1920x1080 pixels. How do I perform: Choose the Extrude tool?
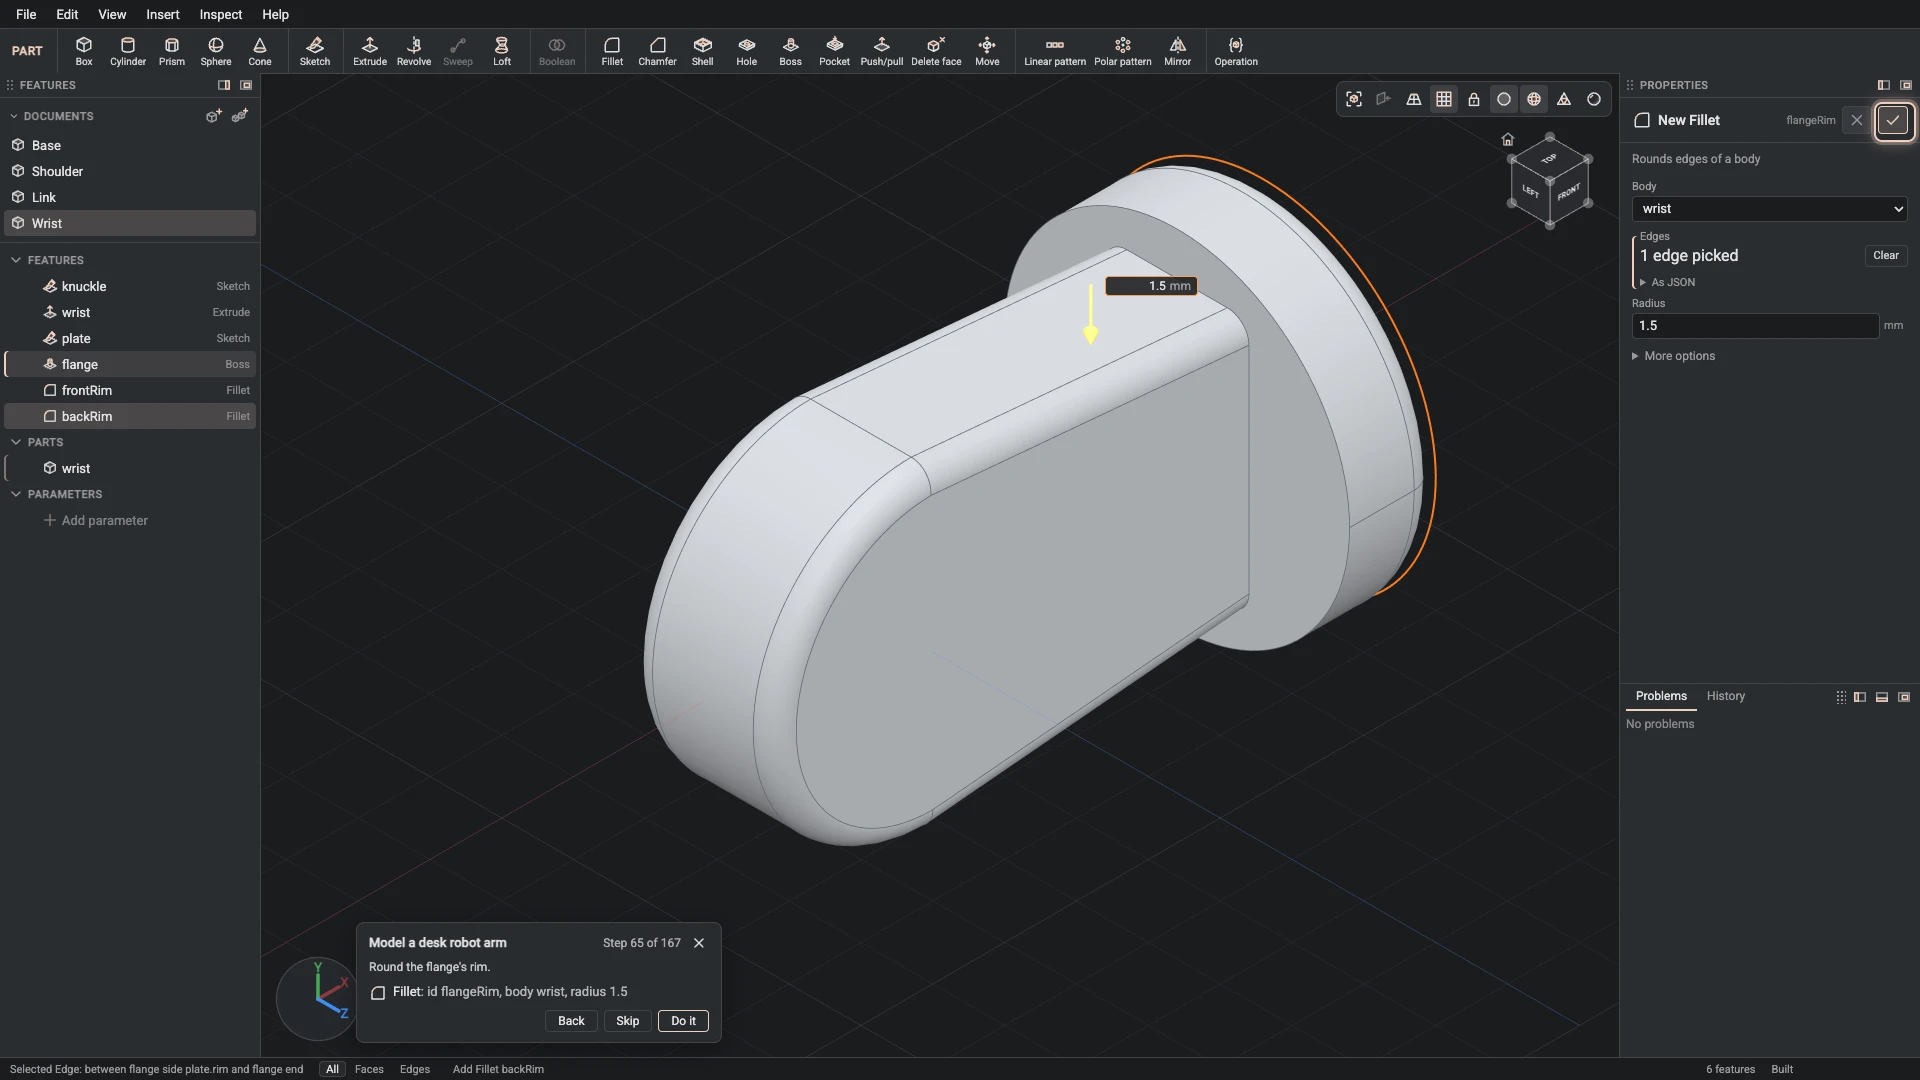click(x=370, y=51)
